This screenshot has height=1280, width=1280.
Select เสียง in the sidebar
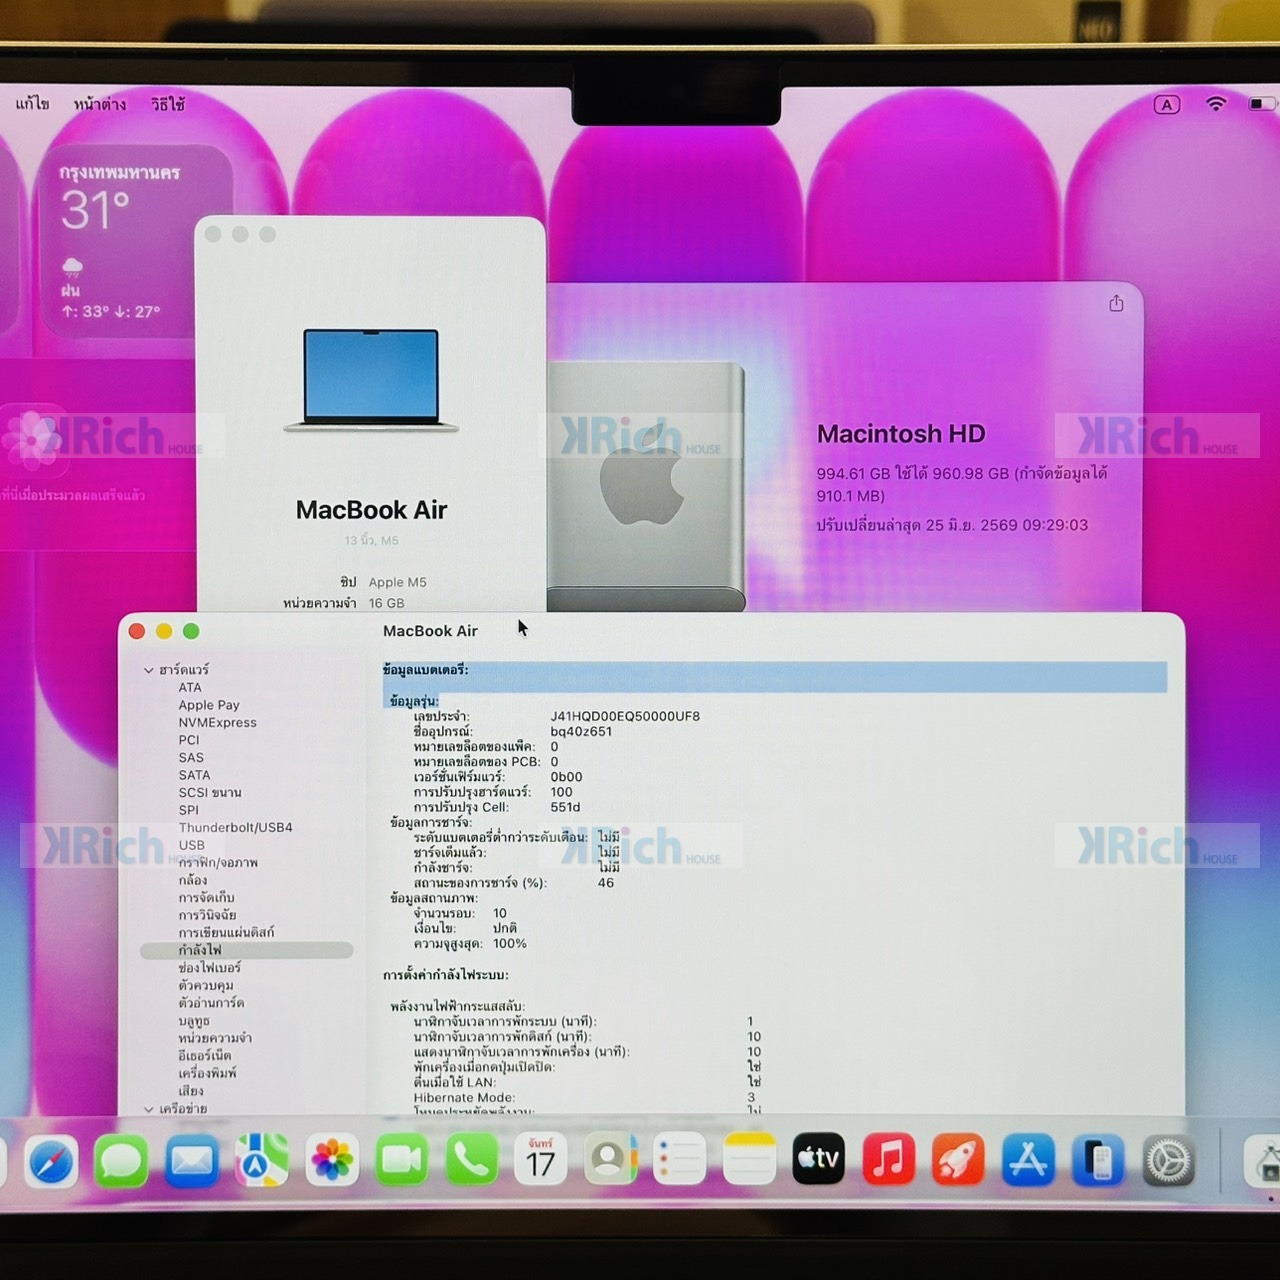click(190, 1091)
